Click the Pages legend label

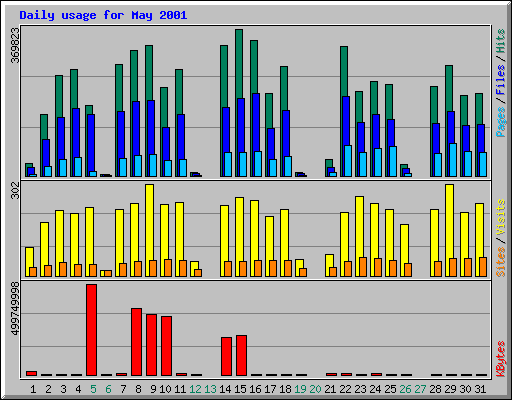click(501, 122)
